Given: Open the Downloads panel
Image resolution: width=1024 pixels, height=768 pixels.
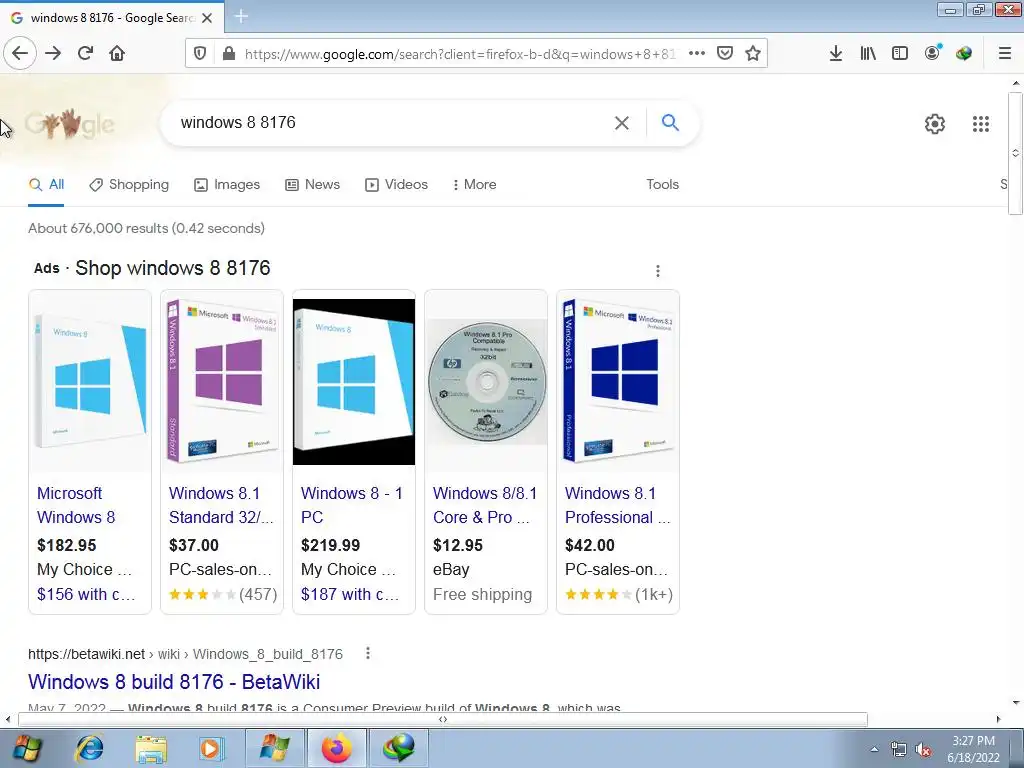Looking at the screenshot, I should click(835, 53).
